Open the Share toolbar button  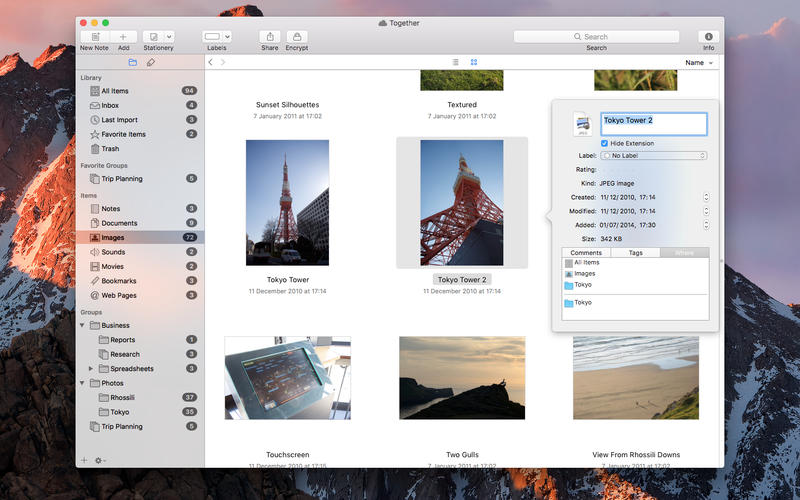[270, 36]
